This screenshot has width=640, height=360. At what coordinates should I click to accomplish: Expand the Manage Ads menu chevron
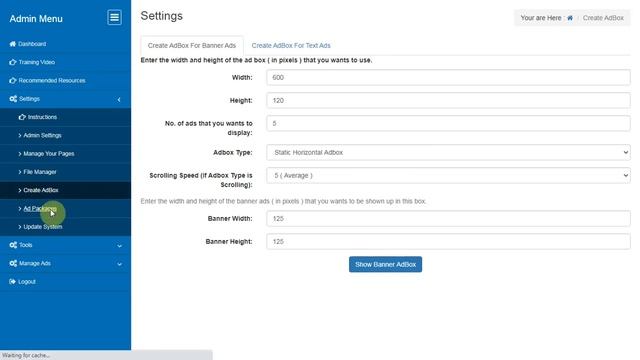119,264
